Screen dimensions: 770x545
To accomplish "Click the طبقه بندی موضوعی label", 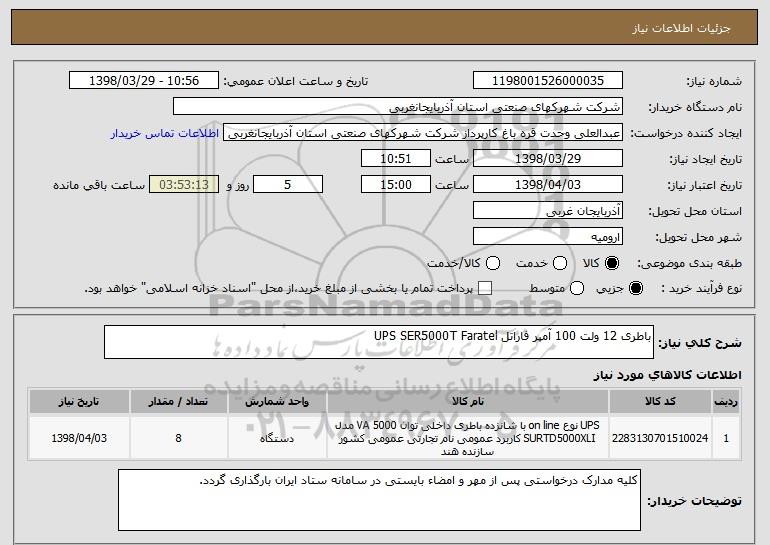I will click(x=689, y=264).
